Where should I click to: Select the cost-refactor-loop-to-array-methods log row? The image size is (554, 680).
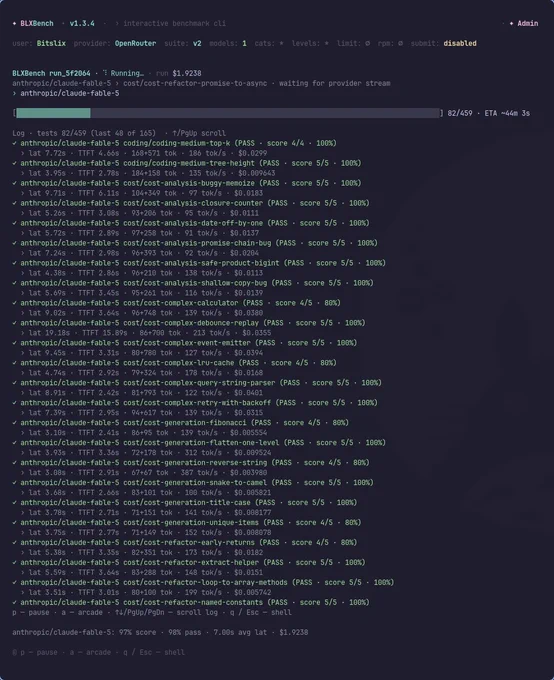203,582
